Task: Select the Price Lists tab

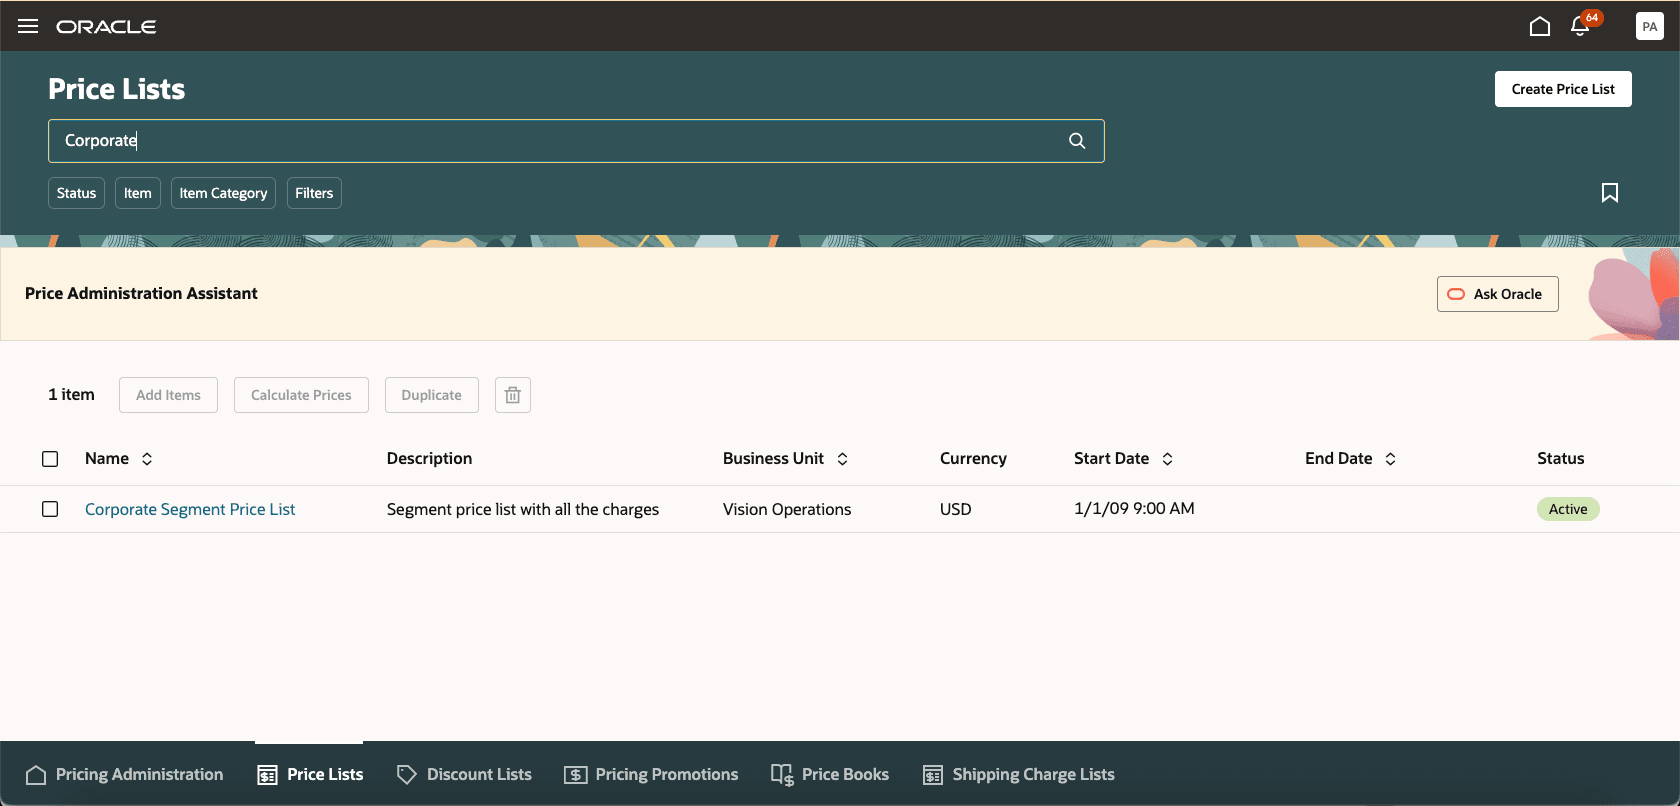Action: 310,775
